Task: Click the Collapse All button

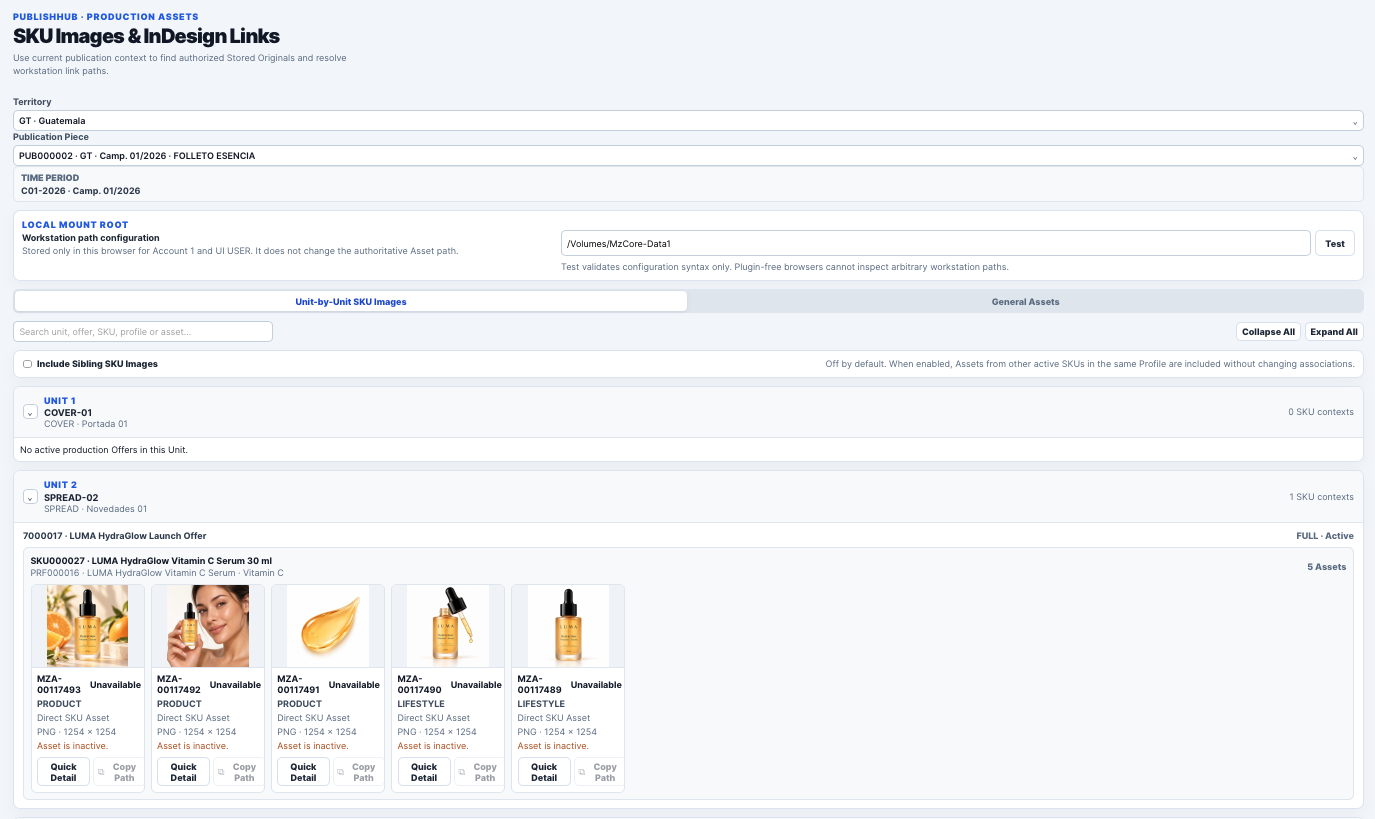Action: (x=1268, y=332)
